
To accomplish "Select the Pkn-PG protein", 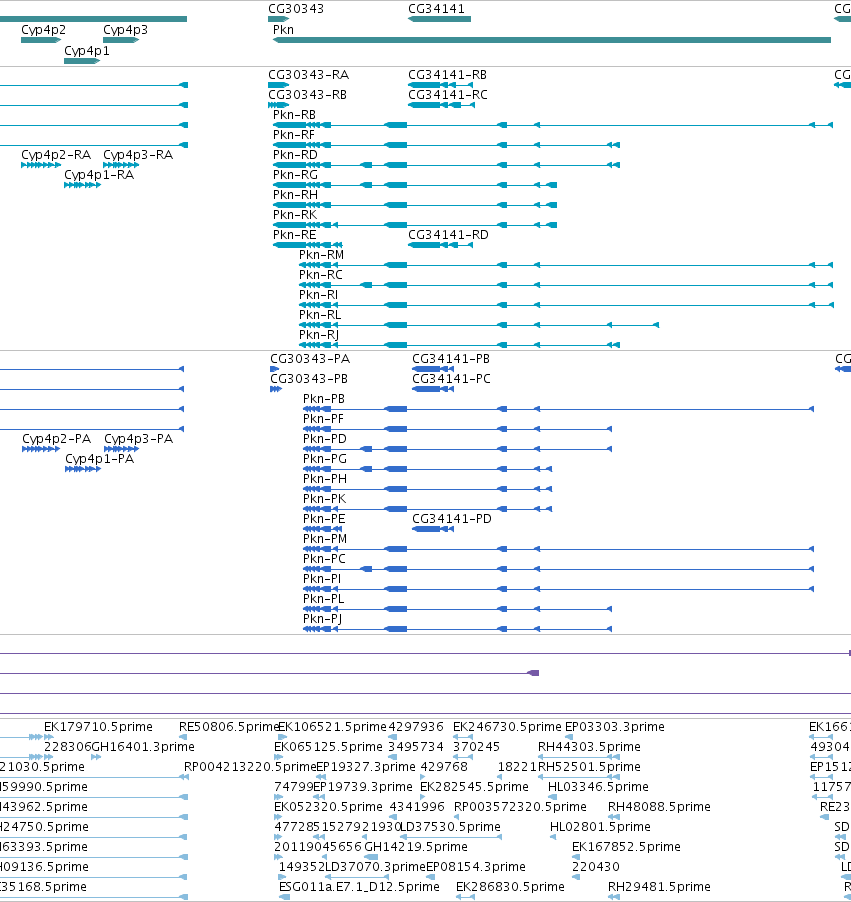I will pyautogui.click(x=325, y=458).
